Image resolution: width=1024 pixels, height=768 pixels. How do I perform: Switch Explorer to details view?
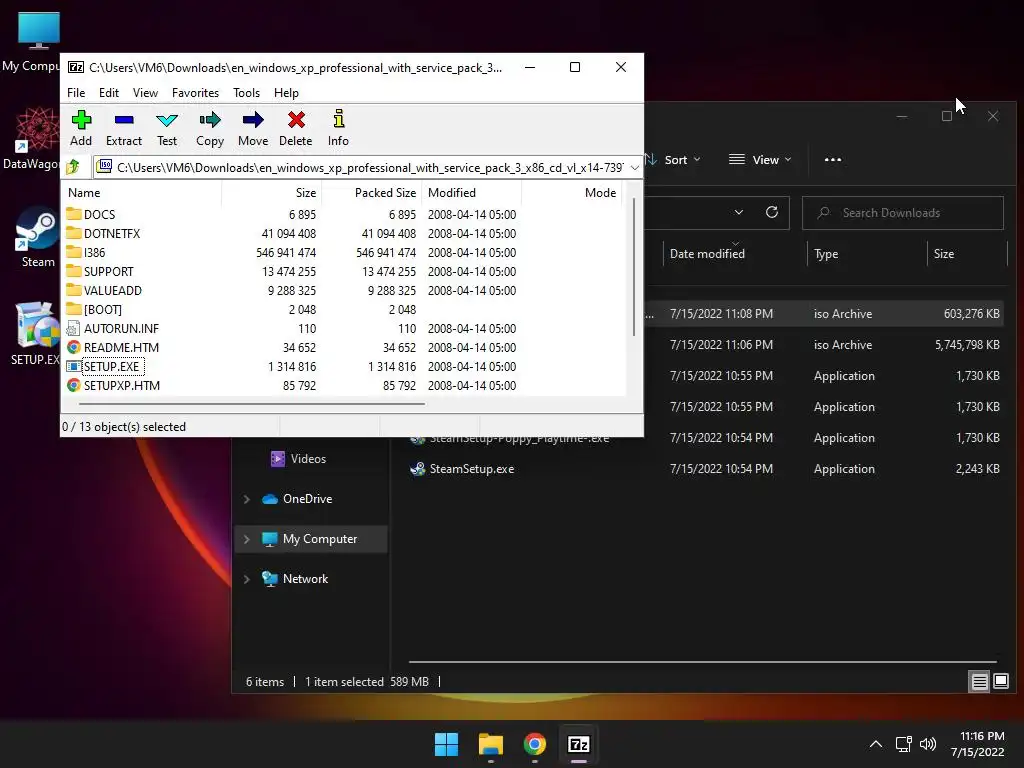pos(980,682)
